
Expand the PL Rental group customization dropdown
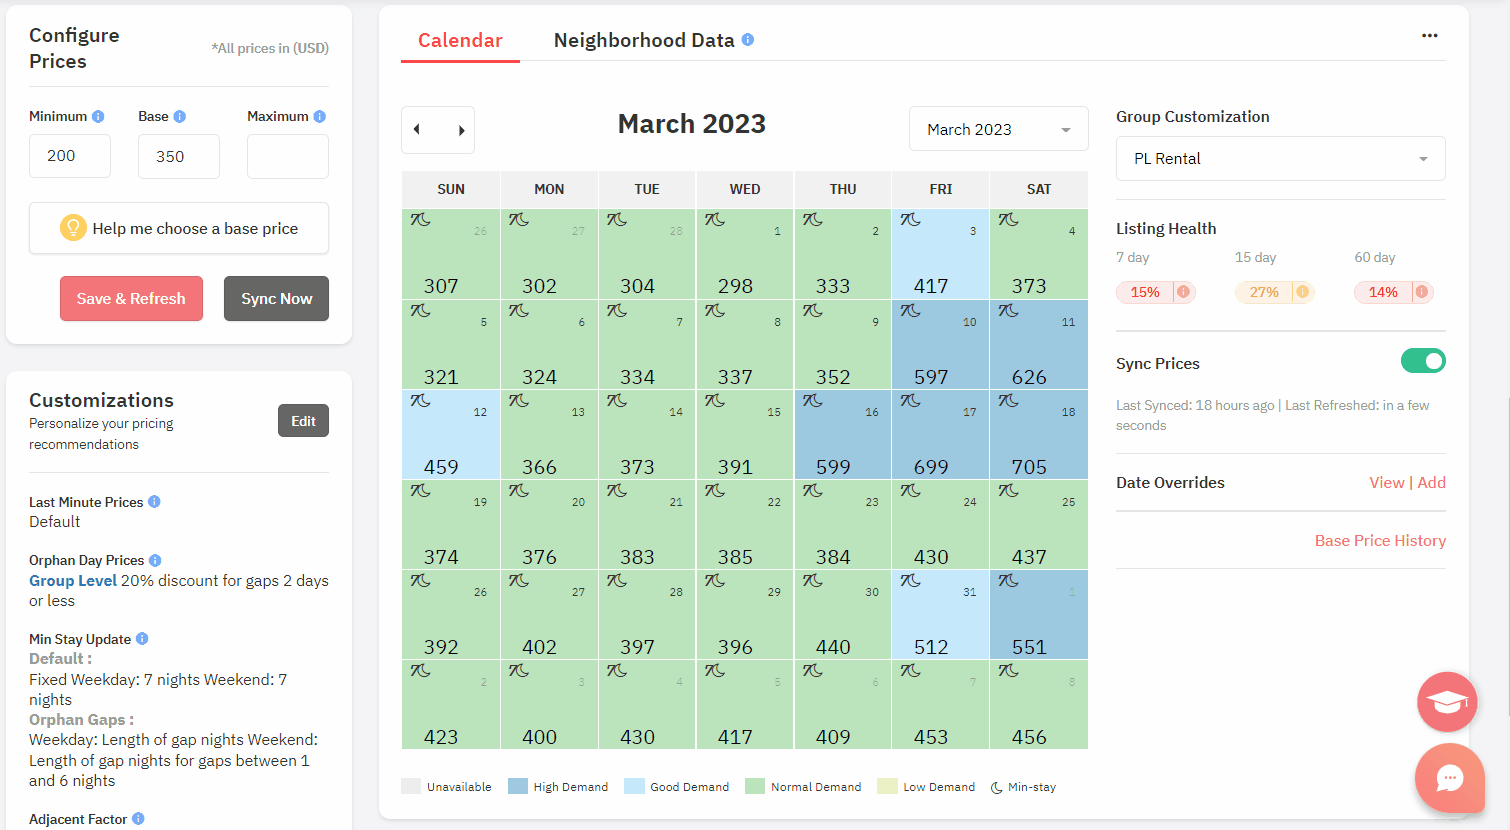[x=1279, y=158]
